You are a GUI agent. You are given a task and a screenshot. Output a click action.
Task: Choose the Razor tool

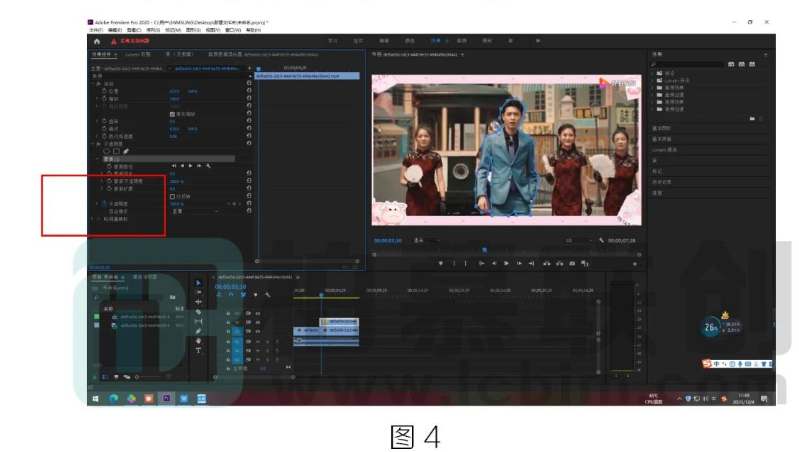click(x=198, y=311)
